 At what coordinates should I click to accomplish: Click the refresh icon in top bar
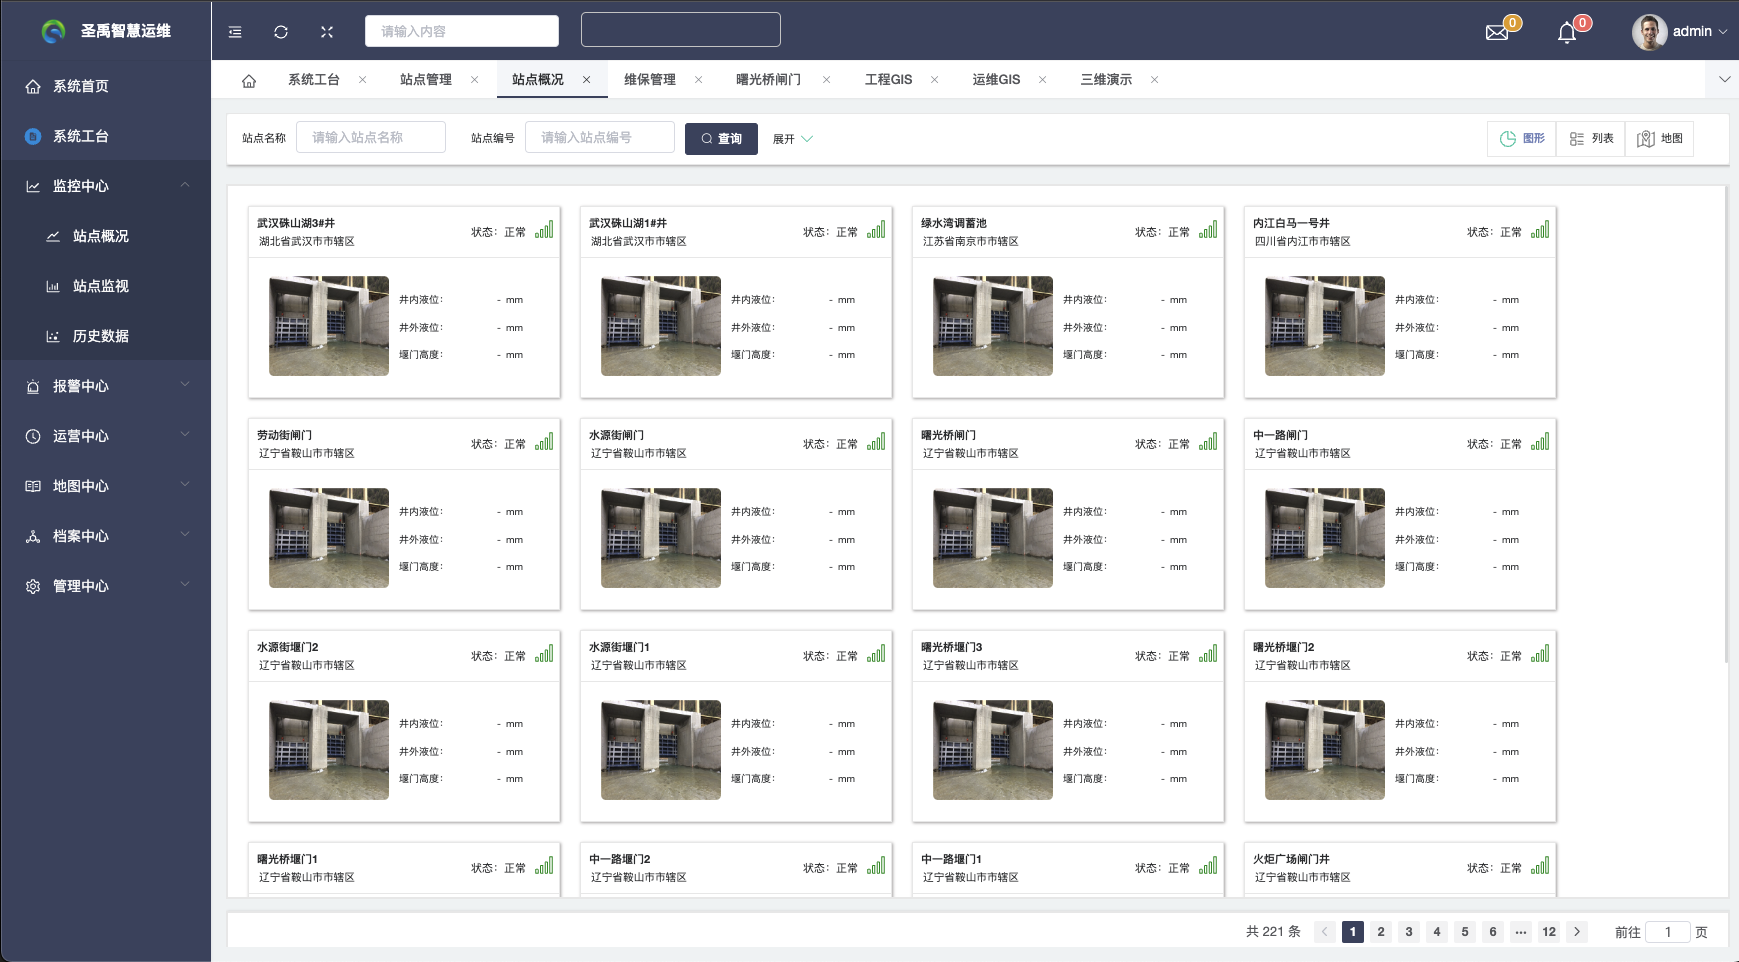tap(281, 32)
